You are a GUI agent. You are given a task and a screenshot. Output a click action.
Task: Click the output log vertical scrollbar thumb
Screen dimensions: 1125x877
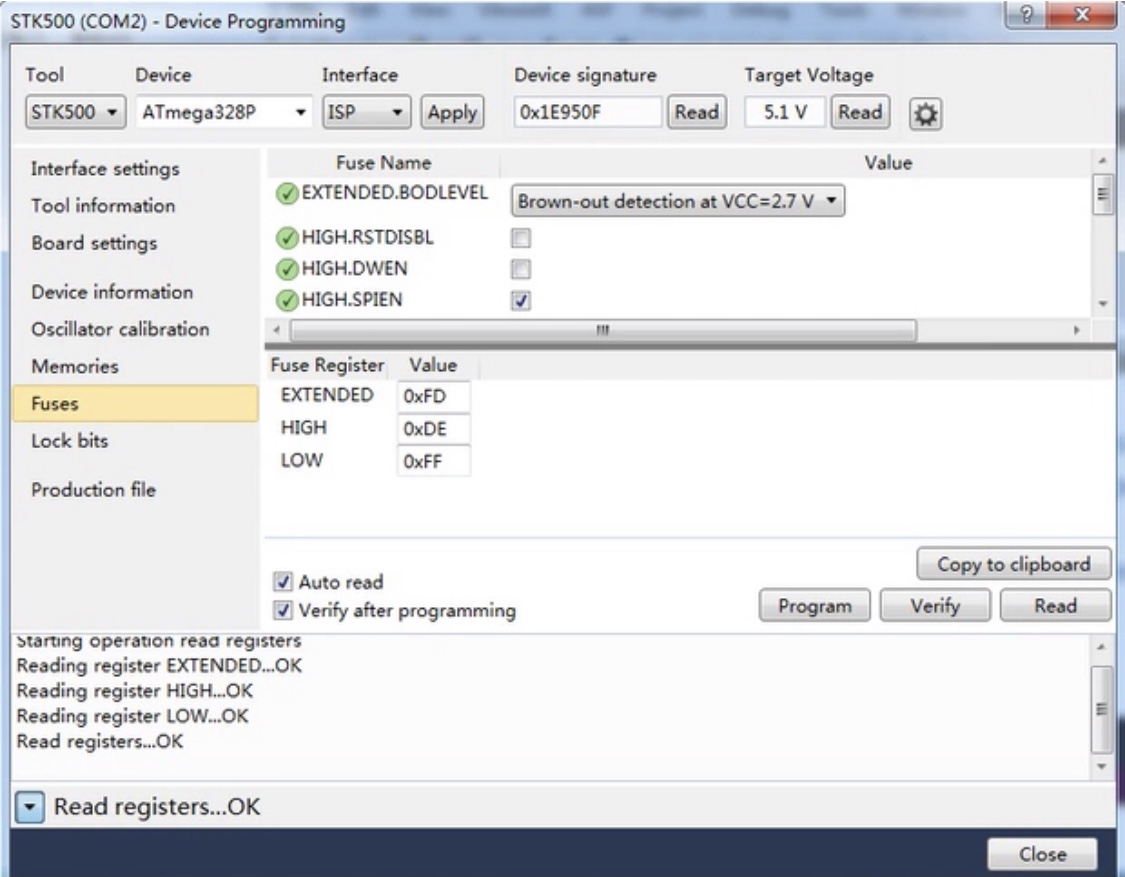(1101, 709)
